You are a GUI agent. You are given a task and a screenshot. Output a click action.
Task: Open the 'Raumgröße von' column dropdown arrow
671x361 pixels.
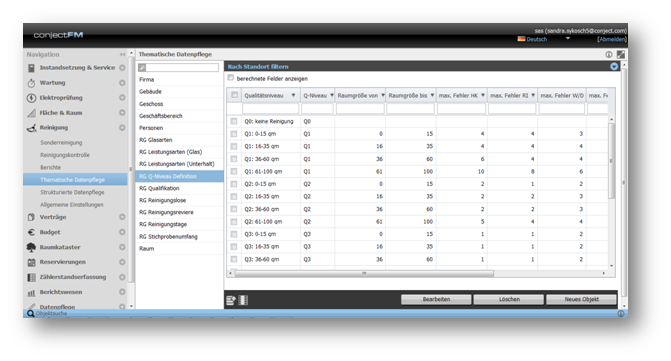tap(383, 95)
